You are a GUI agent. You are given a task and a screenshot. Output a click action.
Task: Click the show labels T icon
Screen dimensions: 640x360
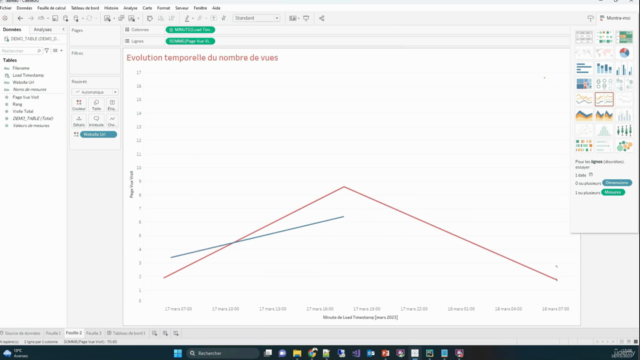click(213, 18)
